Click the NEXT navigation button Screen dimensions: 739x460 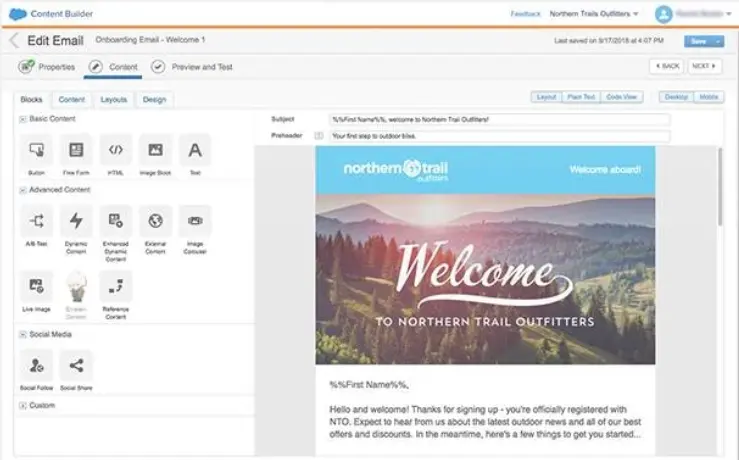coord(704,66)
